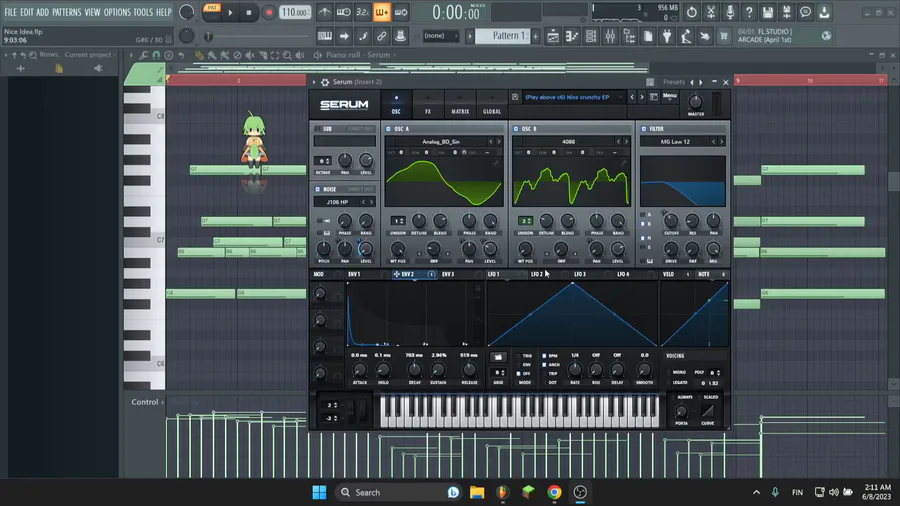Viewport: 900px width, 506px height.
Task: Open Serum's GLOBAL tab
Action: click(492, 104)
